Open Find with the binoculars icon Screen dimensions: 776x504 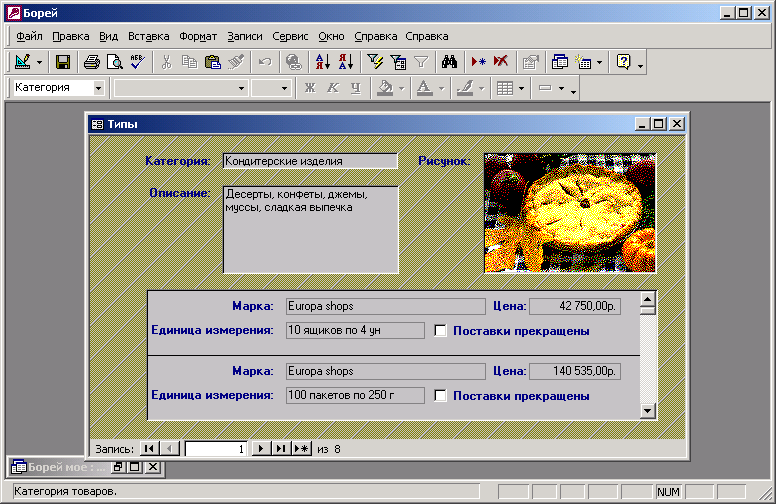(449, 62)
